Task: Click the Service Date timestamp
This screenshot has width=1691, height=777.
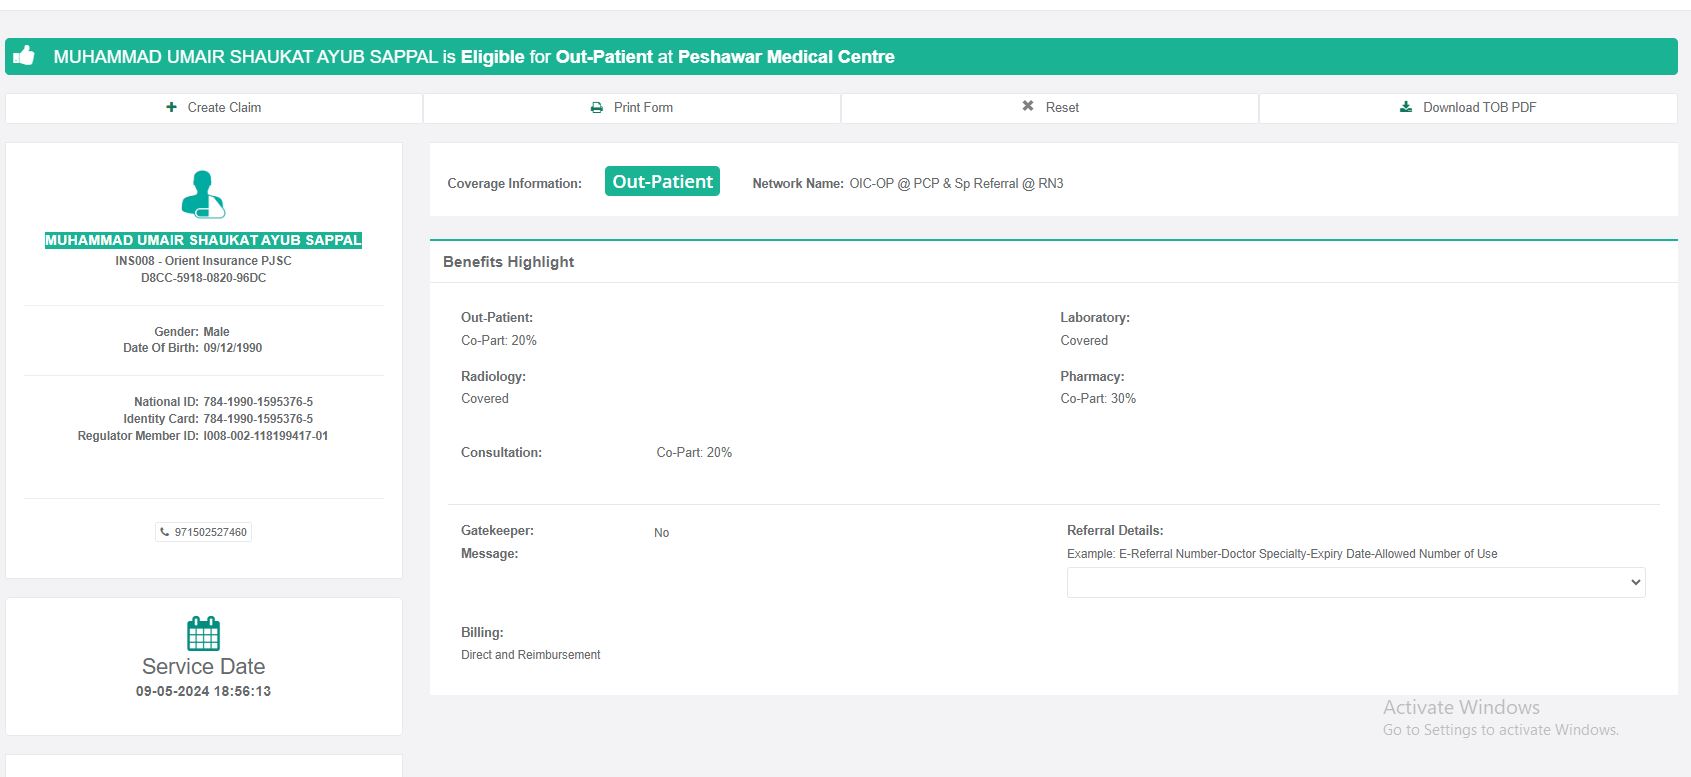Action: coord(203,691)
